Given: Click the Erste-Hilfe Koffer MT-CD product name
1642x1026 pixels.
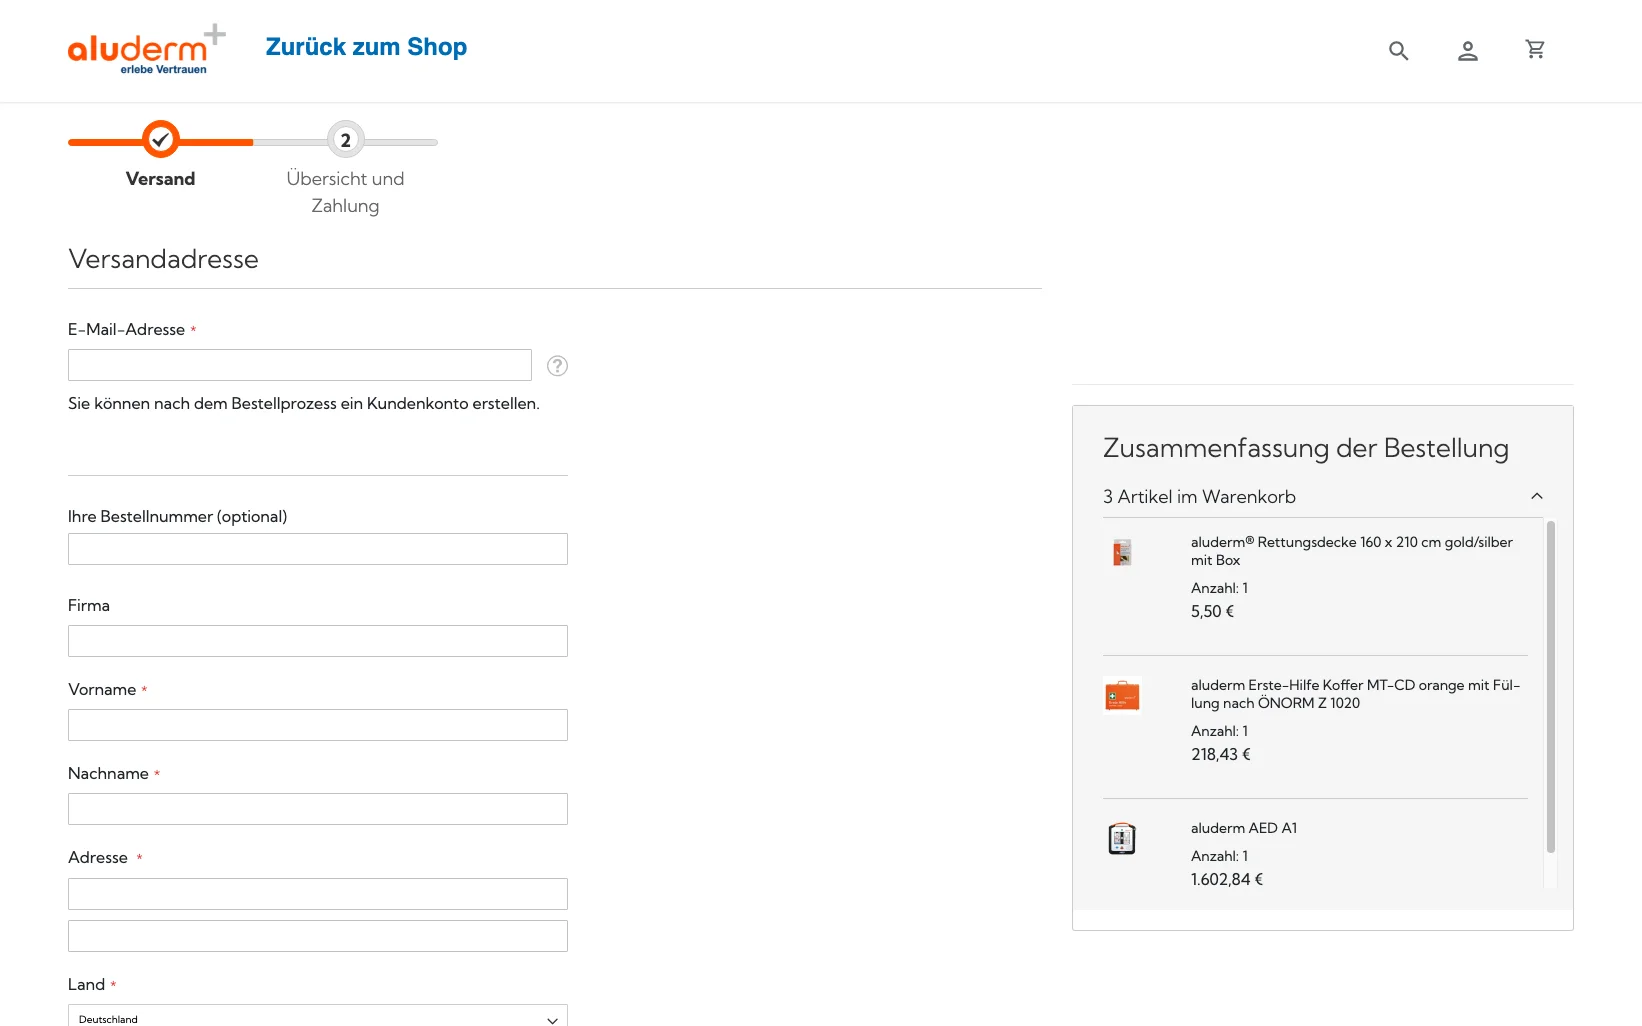Looking at the screenshot, I should pyautogui.click(x=1355, y=694).
